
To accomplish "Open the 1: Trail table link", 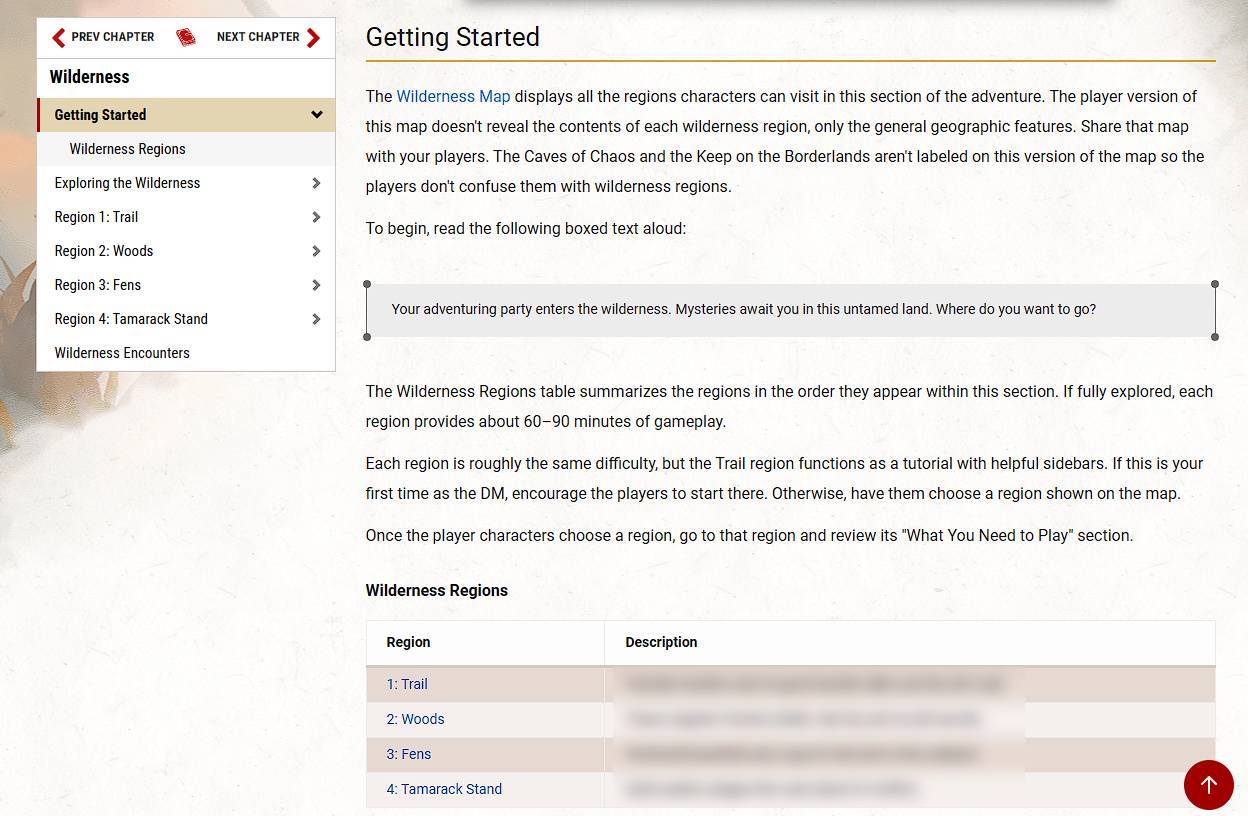I will (x=407, y=684).
